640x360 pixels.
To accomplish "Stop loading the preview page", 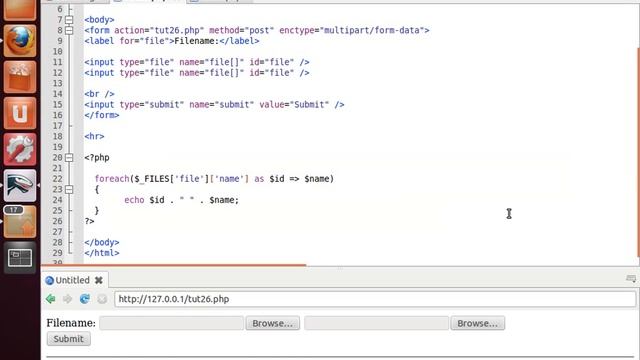I will [x=102, y=299].
